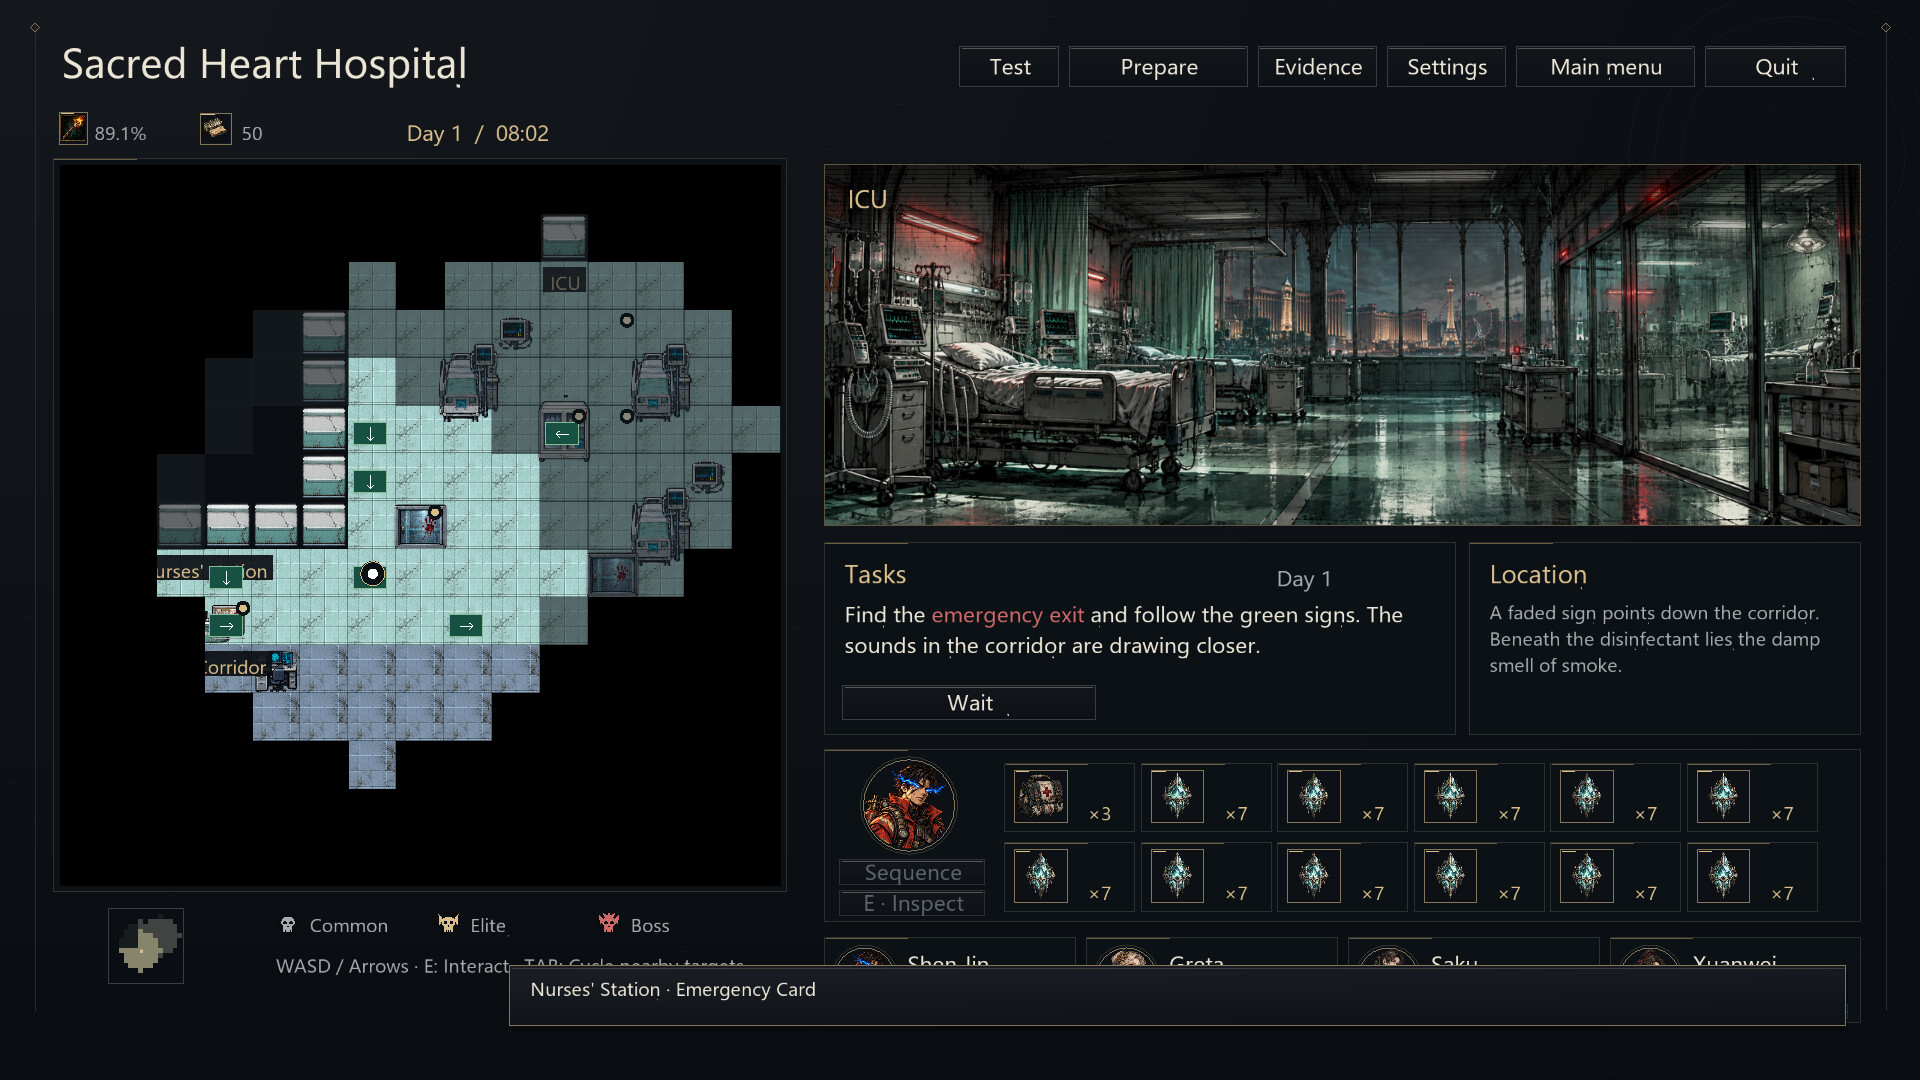Click the ICU room label on map
This screenshot has width=1920, height=1080.
tap(564, 283)
